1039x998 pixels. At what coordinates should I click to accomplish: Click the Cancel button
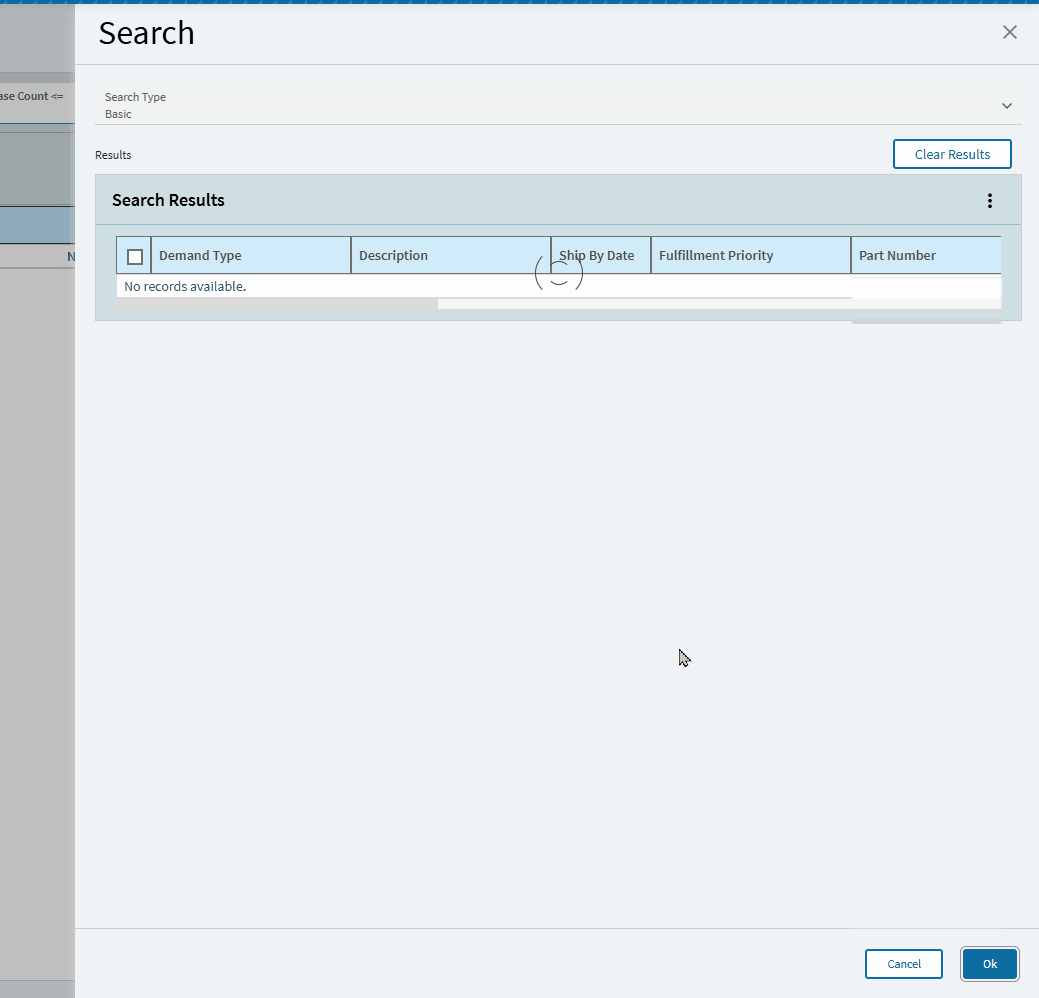coord(903,964)
